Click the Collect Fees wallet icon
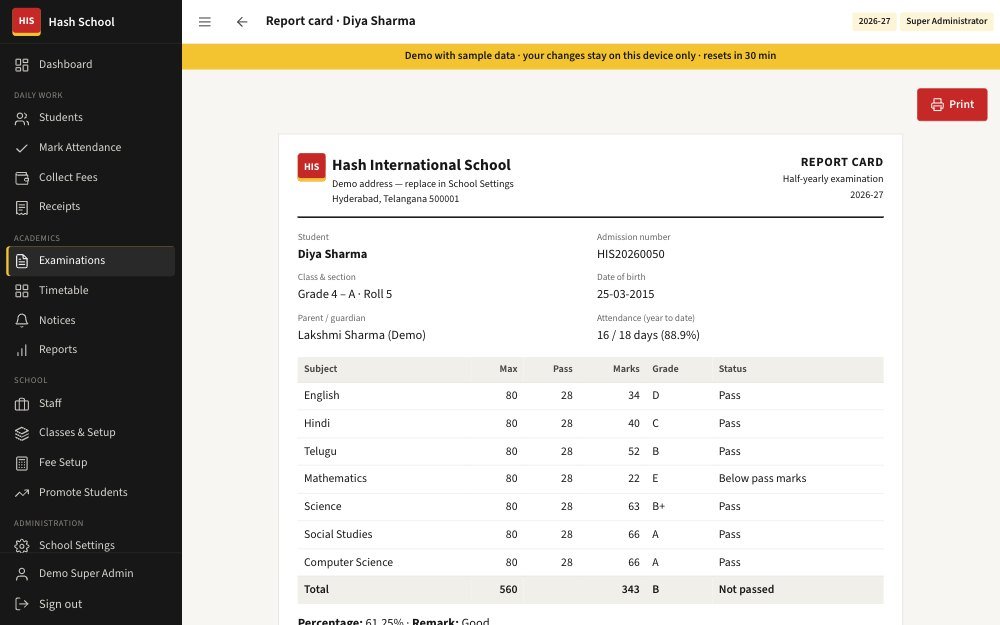The width and height of the screenshot is (1000, 625). point(22,178)
